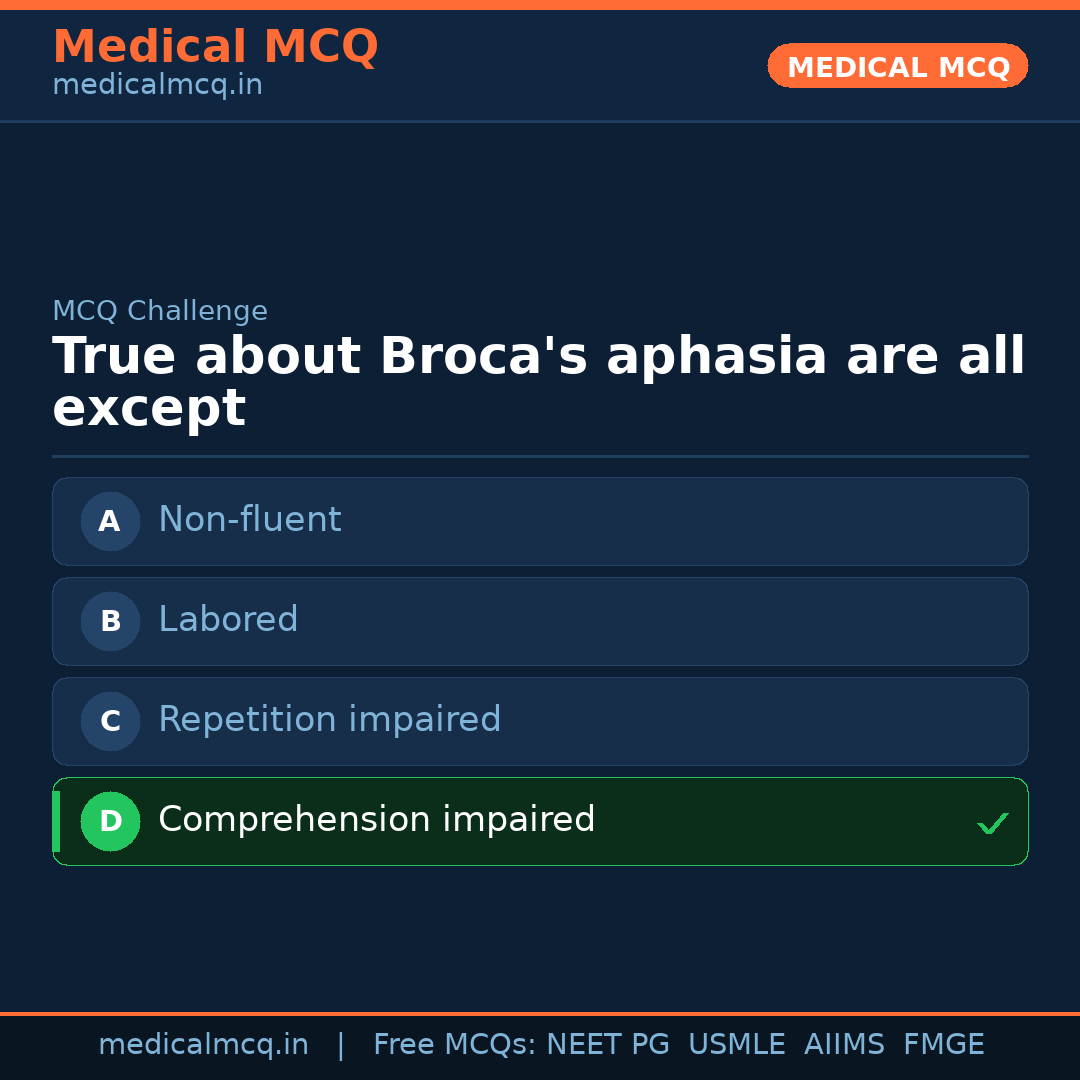Viewport: 1080px width, 1080px height.
Task: Click the green letter D circle badge
Action: 110,821
